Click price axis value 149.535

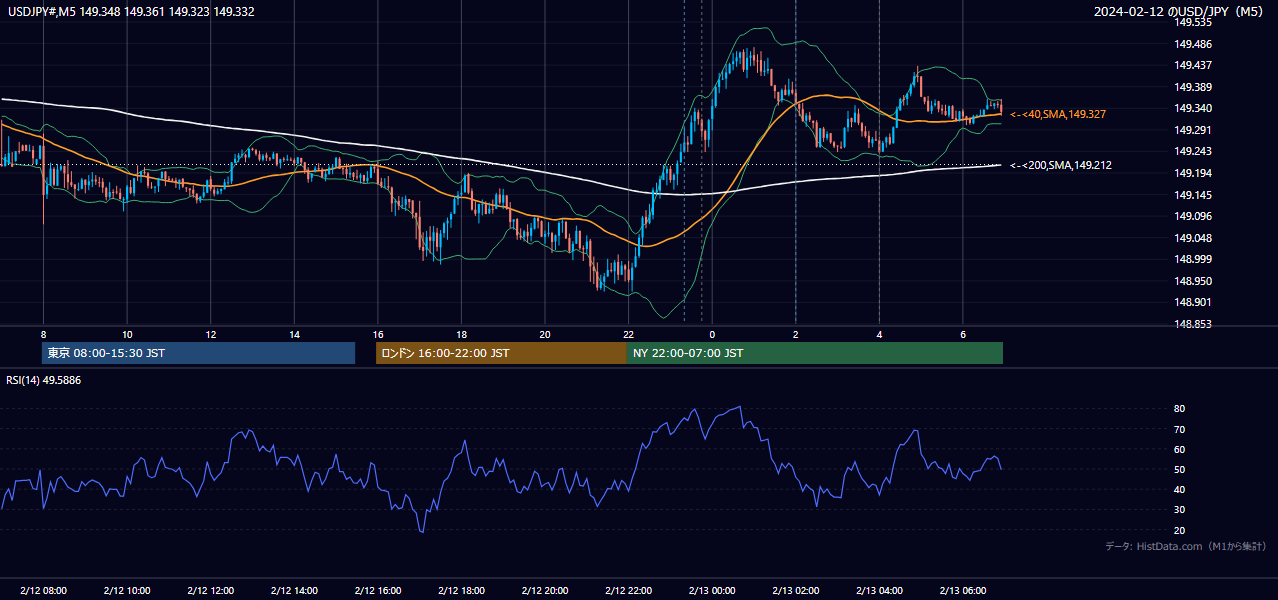point(1193,22)
